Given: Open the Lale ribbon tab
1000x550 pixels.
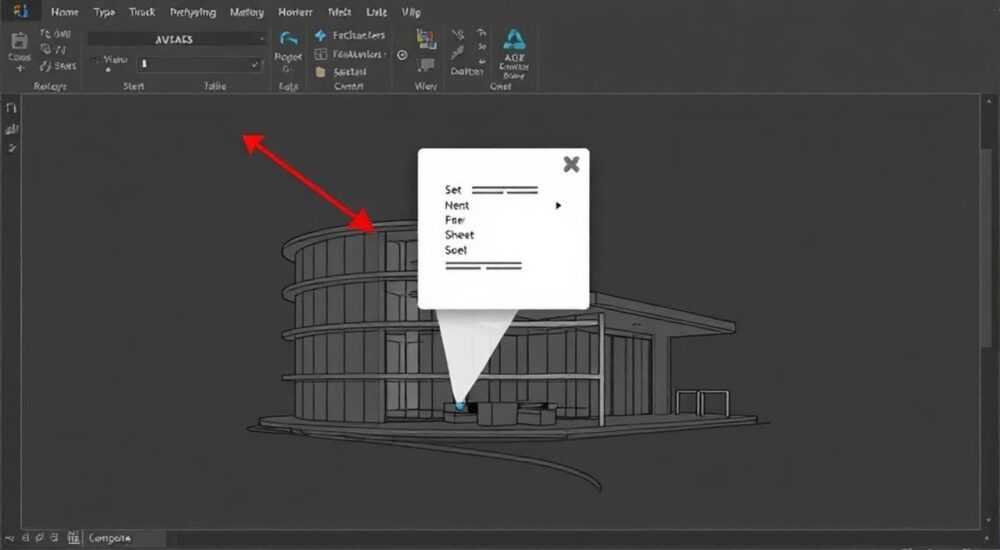Looking at the screenshot, I should coord(376,12).
